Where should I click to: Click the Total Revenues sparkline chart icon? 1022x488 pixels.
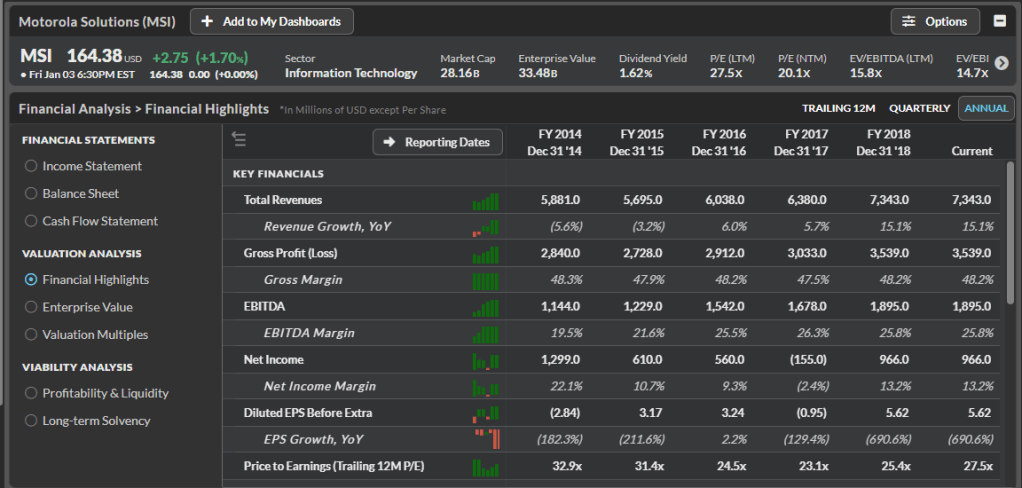tap(485, 201)
